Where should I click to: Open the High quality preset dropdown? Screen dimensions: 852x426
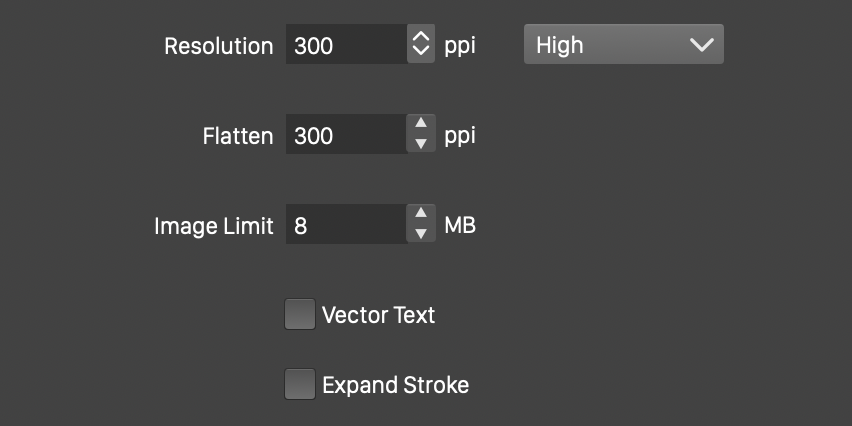click(x=623, y=45)
